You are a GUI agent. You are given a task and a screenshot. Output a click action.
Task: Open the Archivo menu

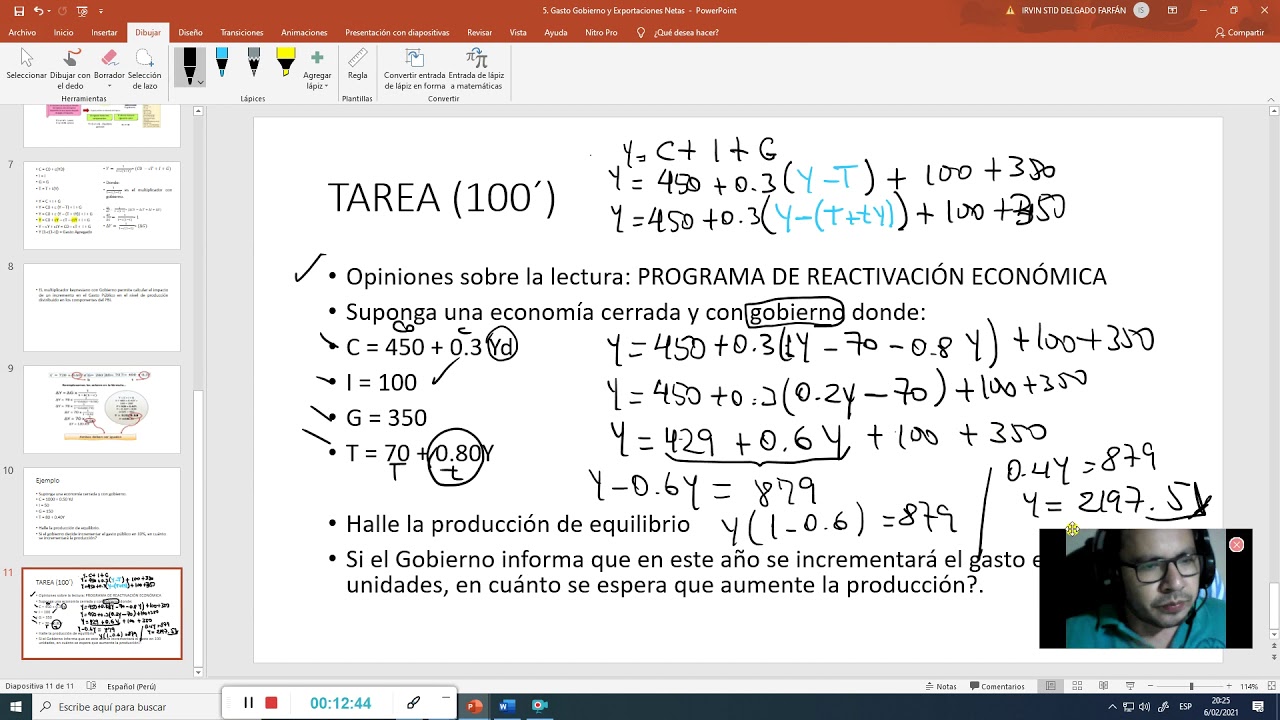click(x=22, y=32)
